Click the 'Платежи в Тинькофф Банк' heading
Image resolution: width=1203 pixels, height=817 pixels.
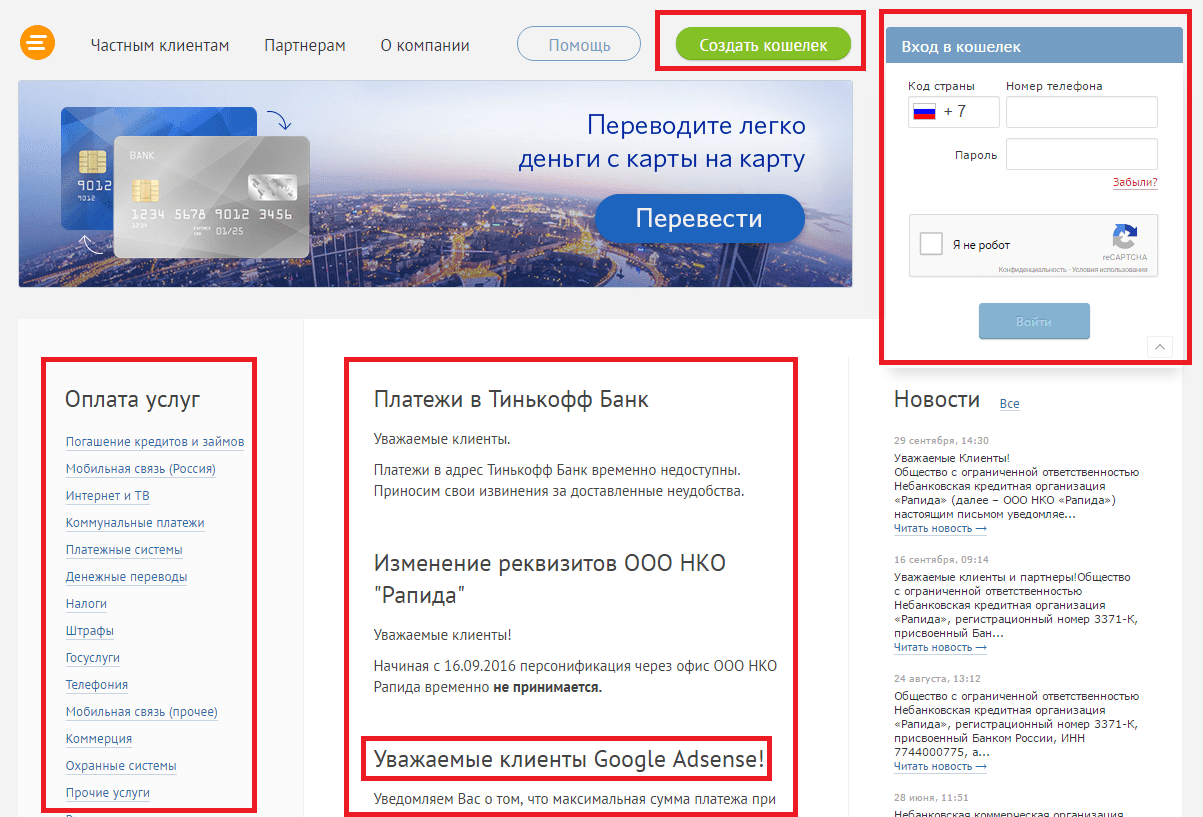pos(511,400)
